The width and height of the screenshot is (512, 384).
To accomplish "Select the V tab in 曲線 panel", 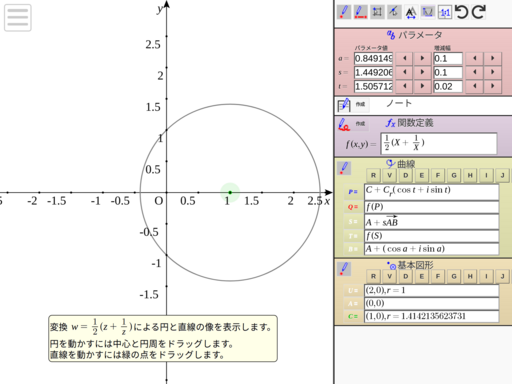I will point(389,175).
